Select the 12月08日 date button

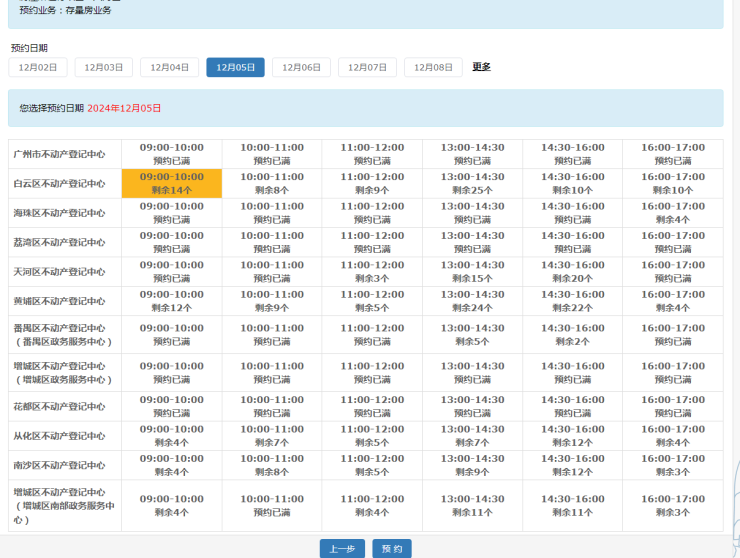(433, 67)
